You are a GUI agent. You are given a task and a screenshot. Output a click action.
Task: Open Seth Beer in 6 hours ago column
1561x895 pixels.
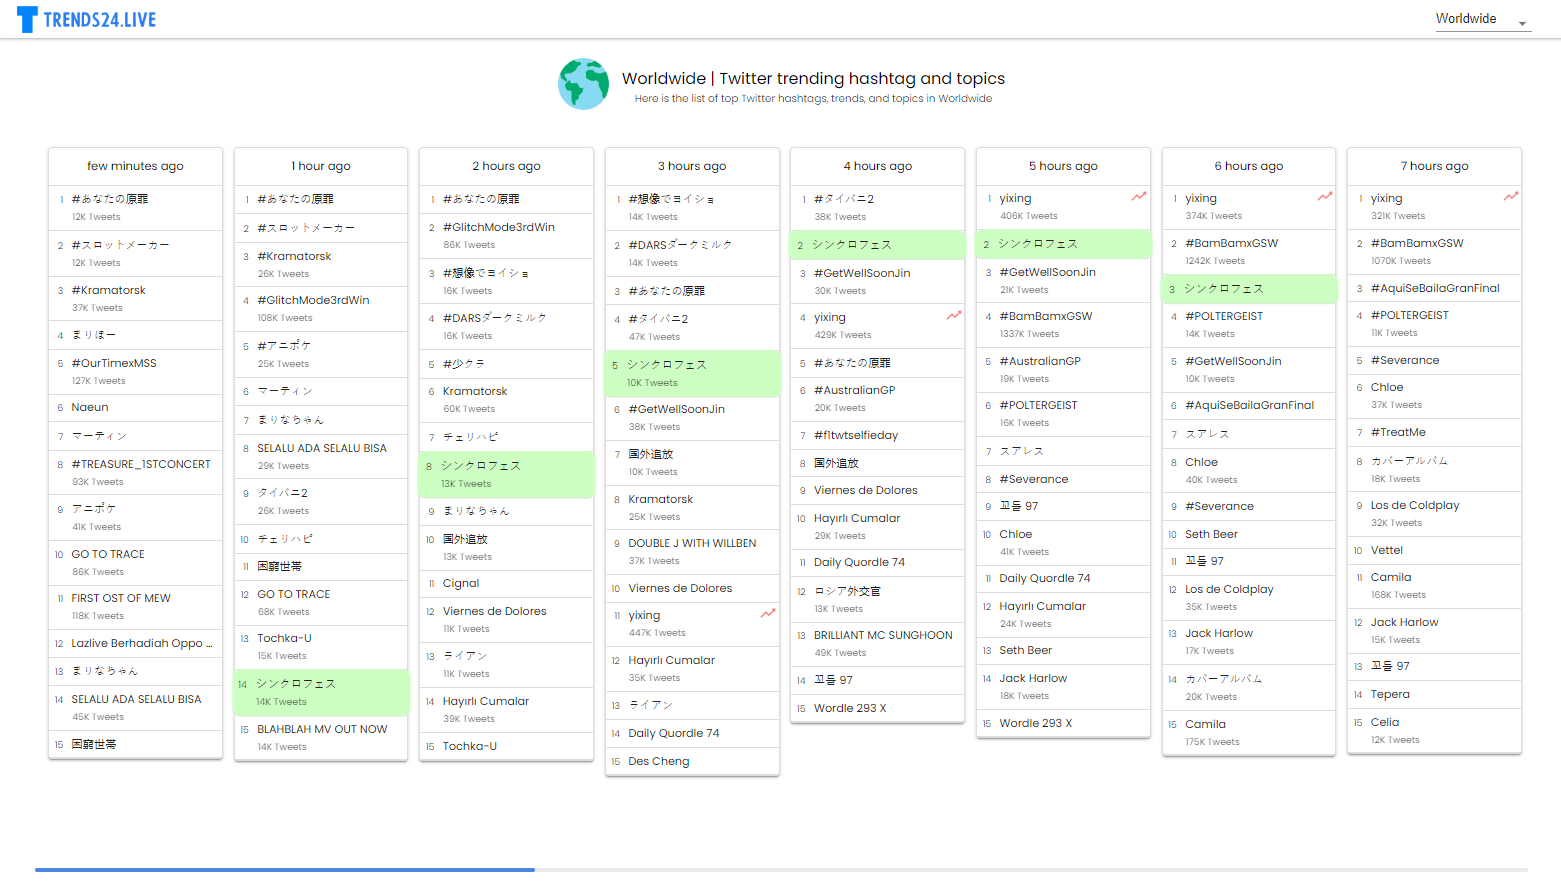1212,534
